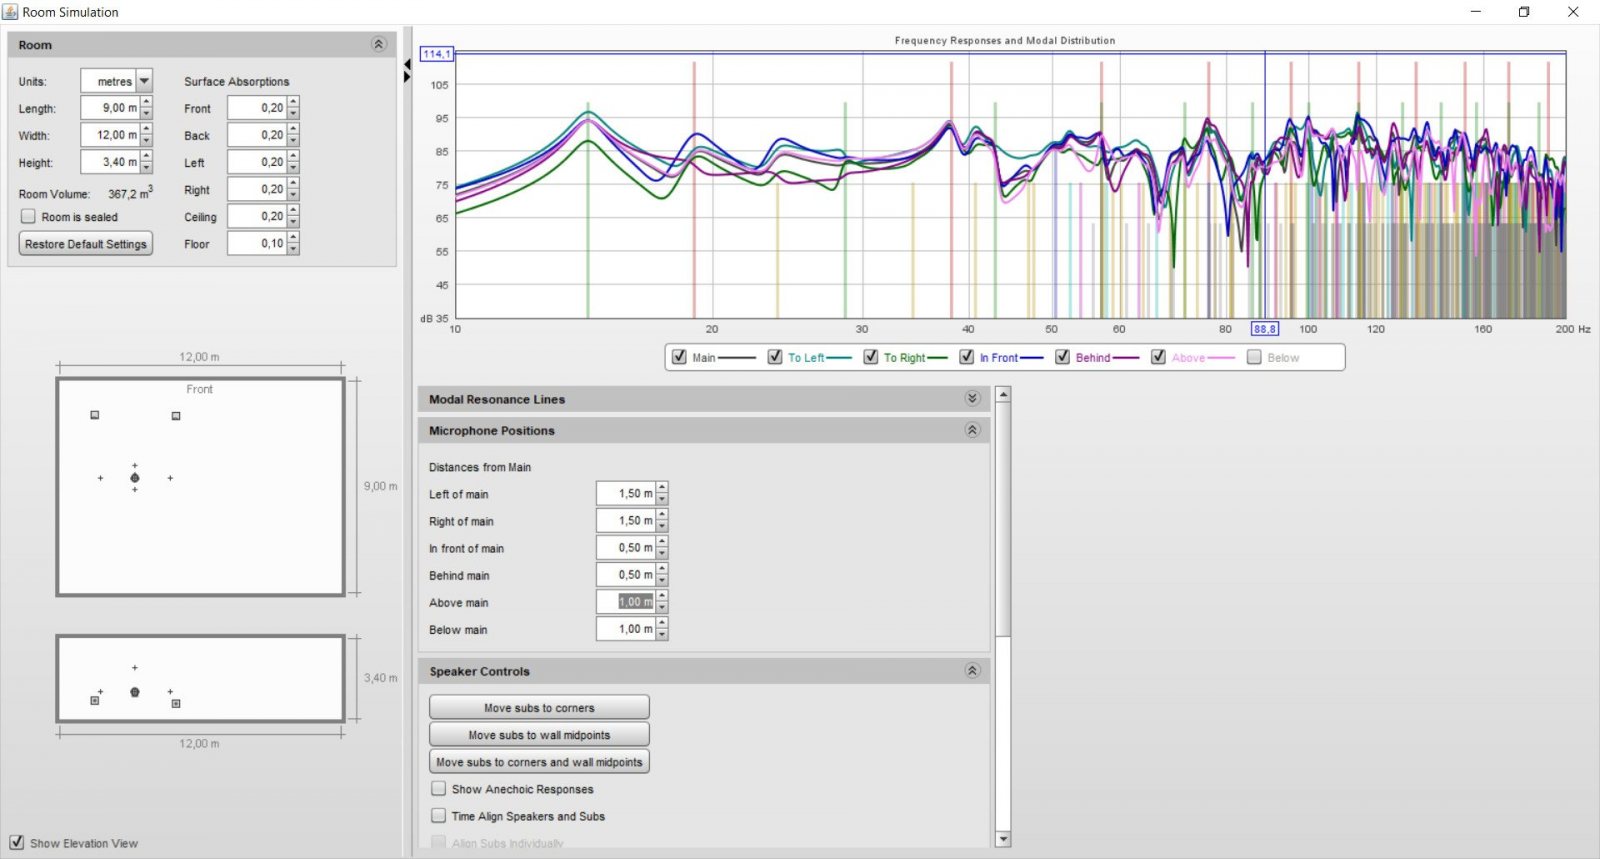
Task: Increase Left of main distance stepper
Action: click(x=662, y=488)
